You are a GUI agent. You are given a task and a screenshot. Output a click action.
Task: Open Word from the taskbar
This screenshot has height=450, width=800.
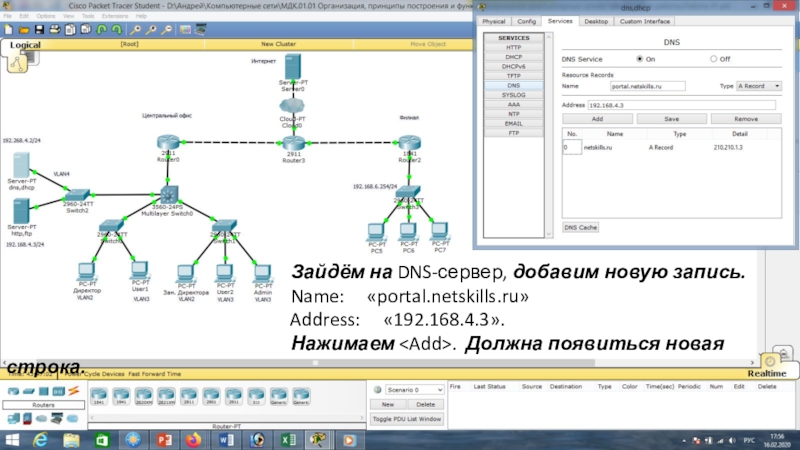(x=226, y=440)
